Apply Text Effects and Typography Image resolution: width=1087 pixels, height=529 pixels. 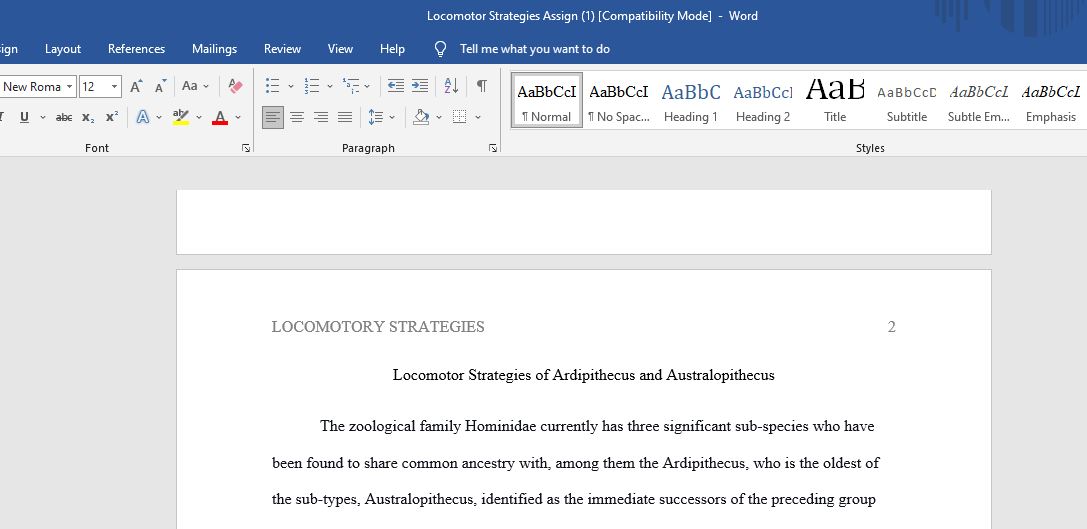(143, 117)
